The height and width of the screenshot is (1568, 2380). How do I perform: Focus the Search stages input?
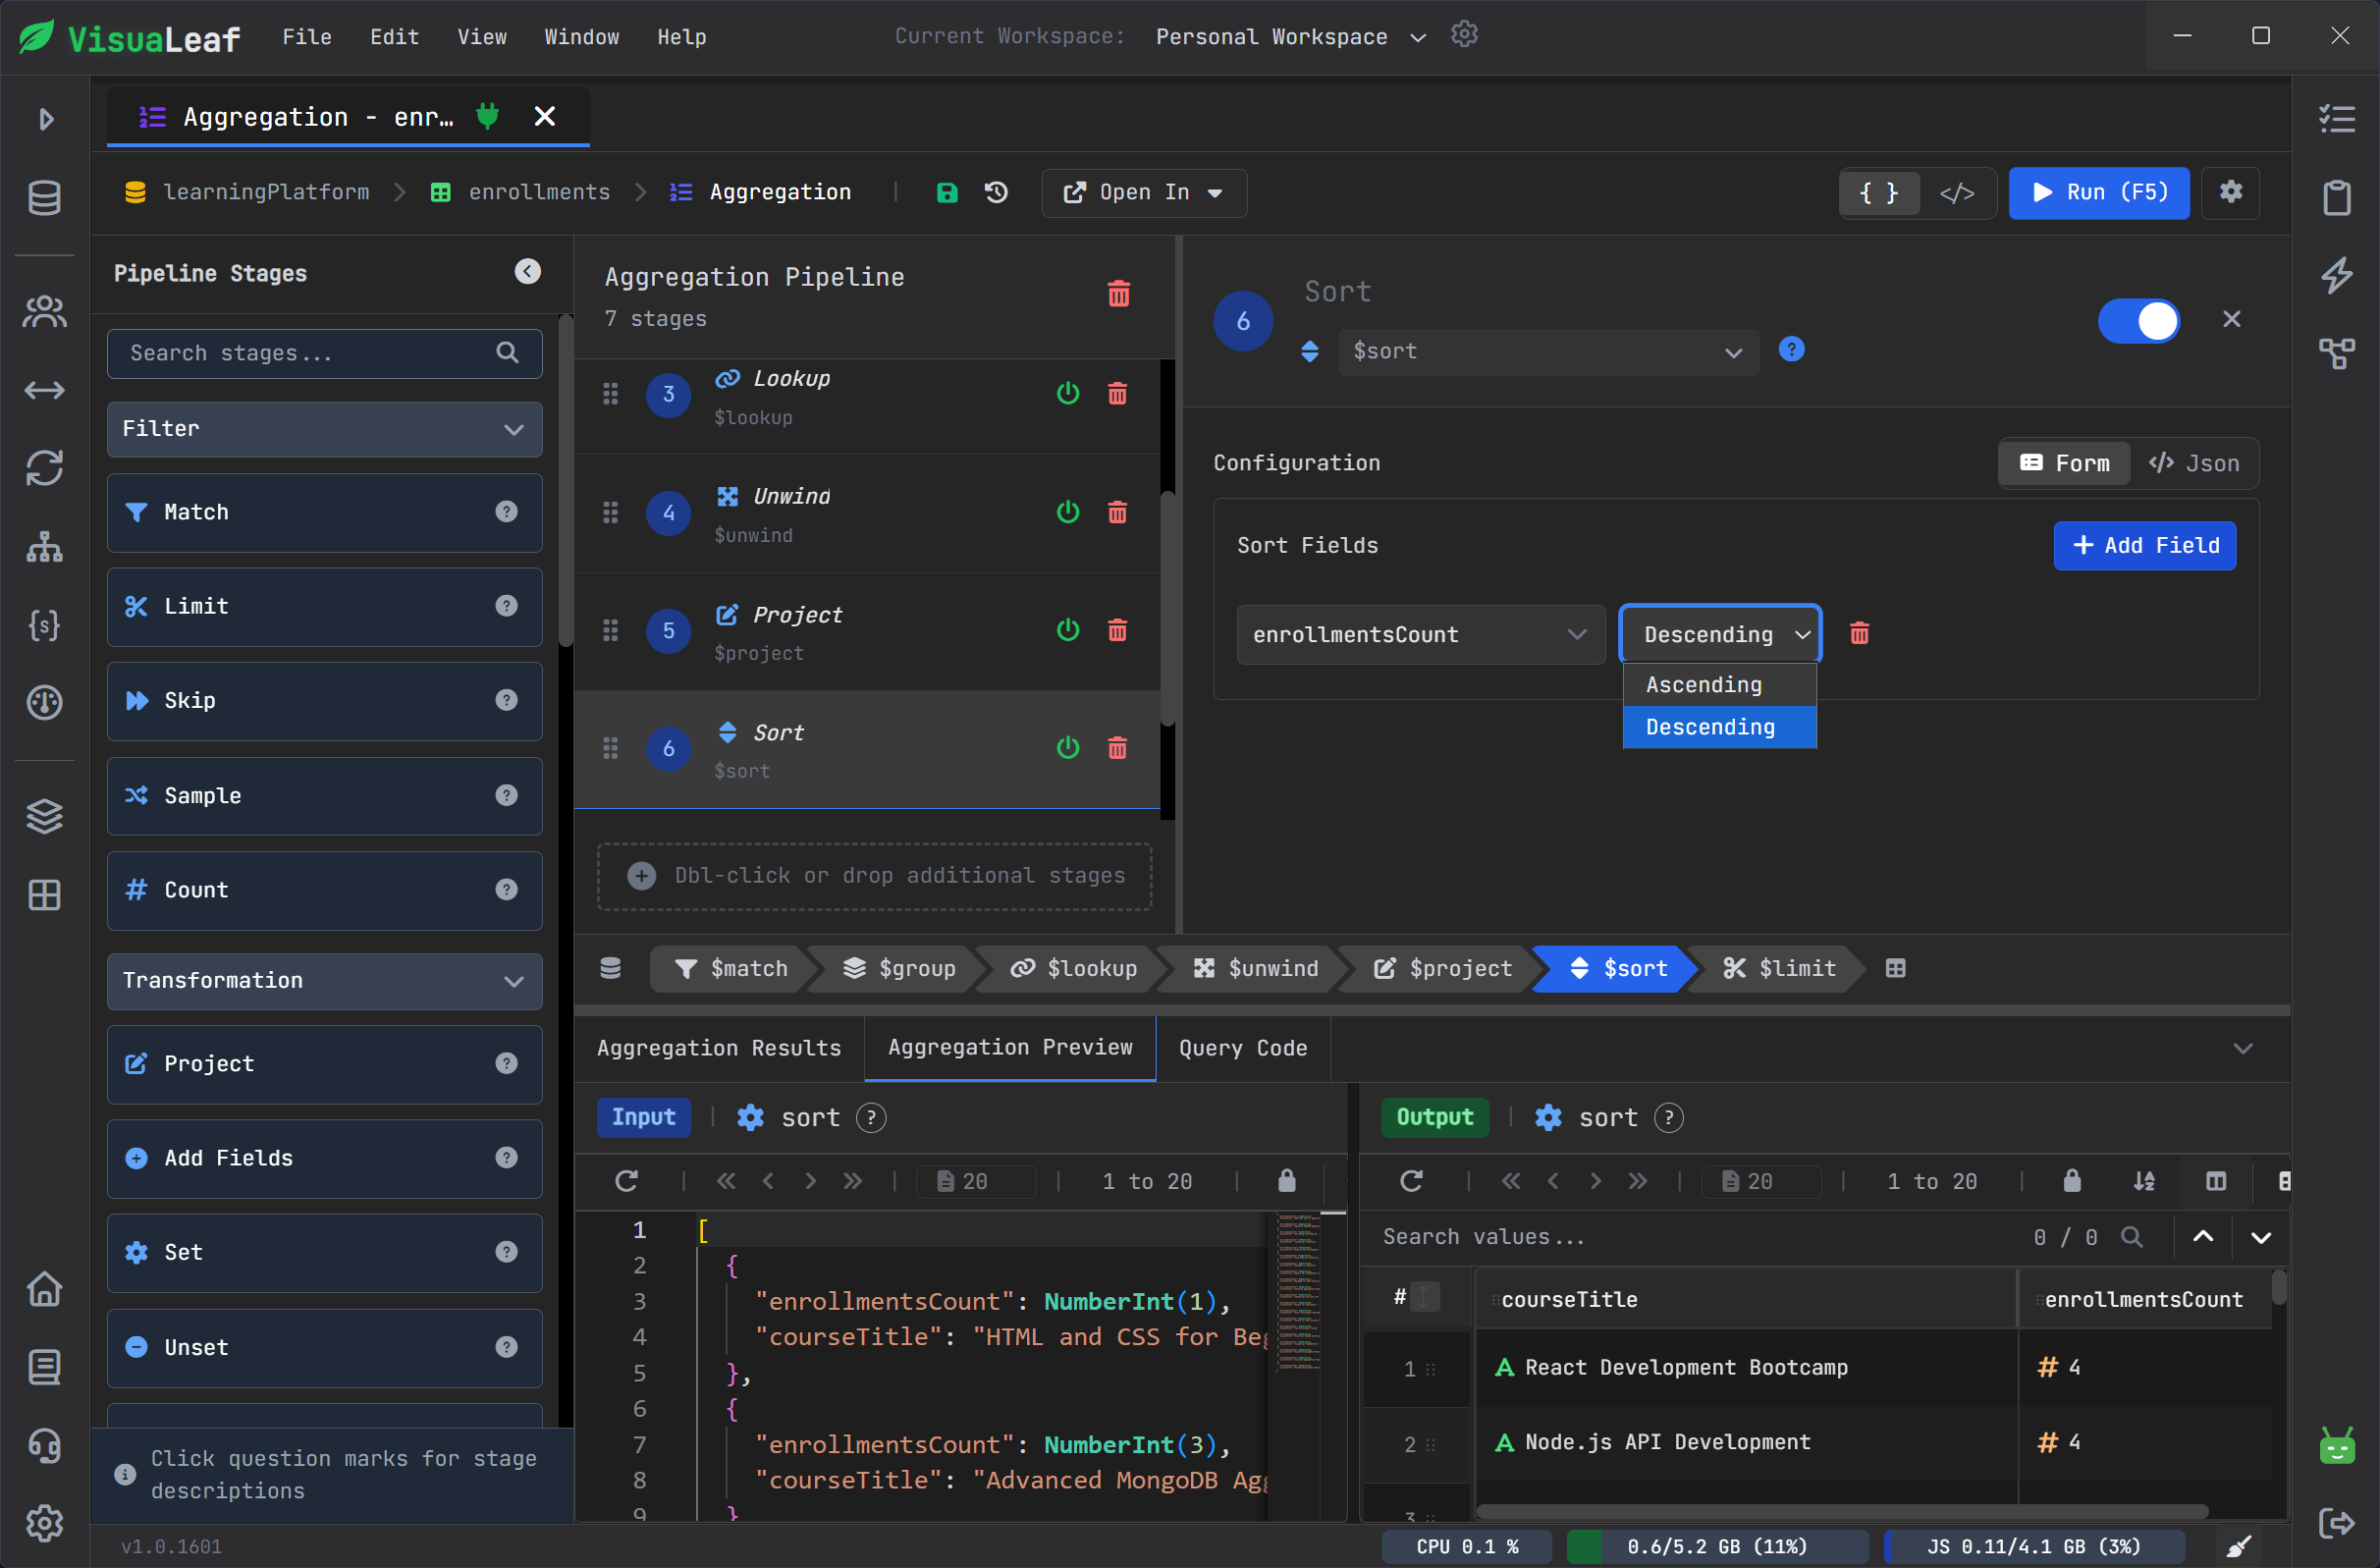click(324, 353)
